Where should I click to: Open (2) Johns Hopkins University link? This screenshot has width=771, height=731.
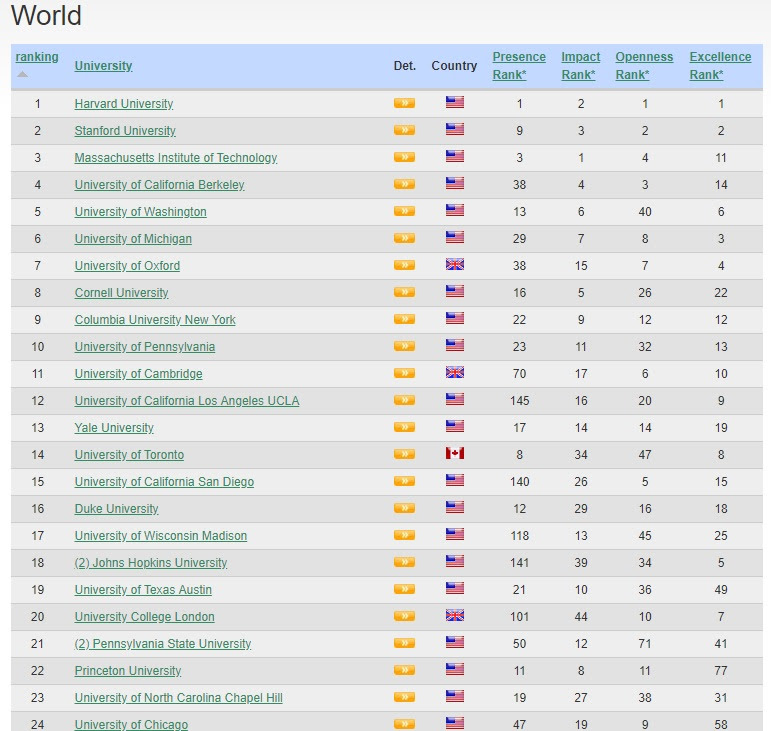pyautogui.click(x=151, y=563)
